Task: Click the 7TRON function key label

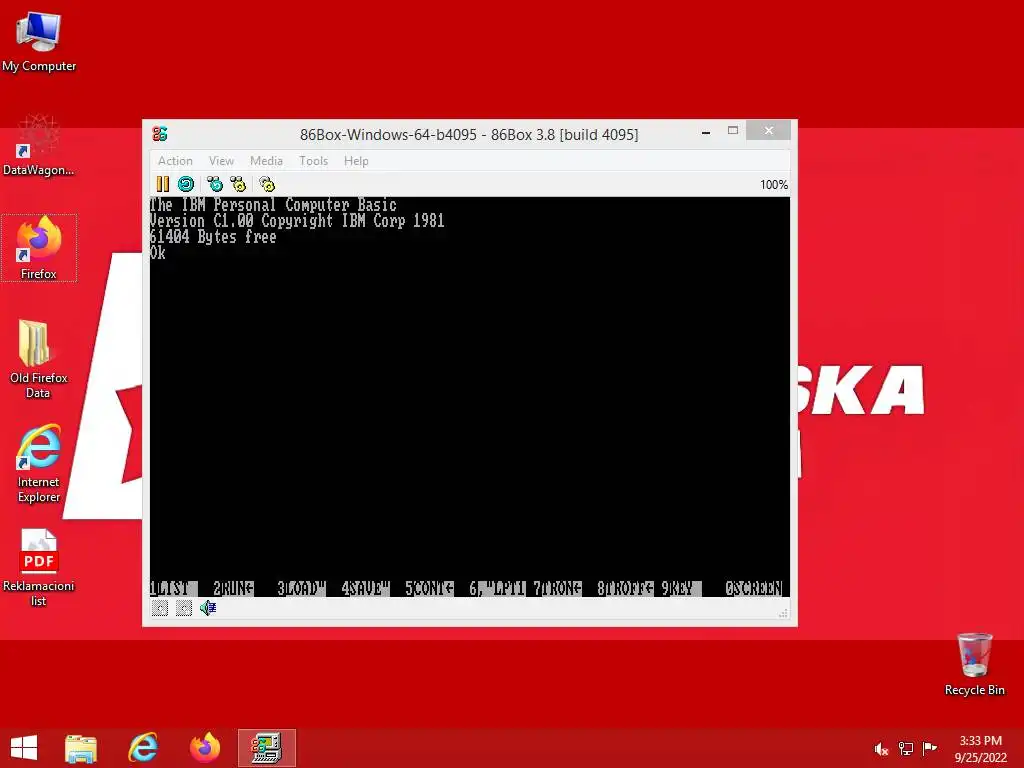Action: pyautogui.click(x=557, y=588)
